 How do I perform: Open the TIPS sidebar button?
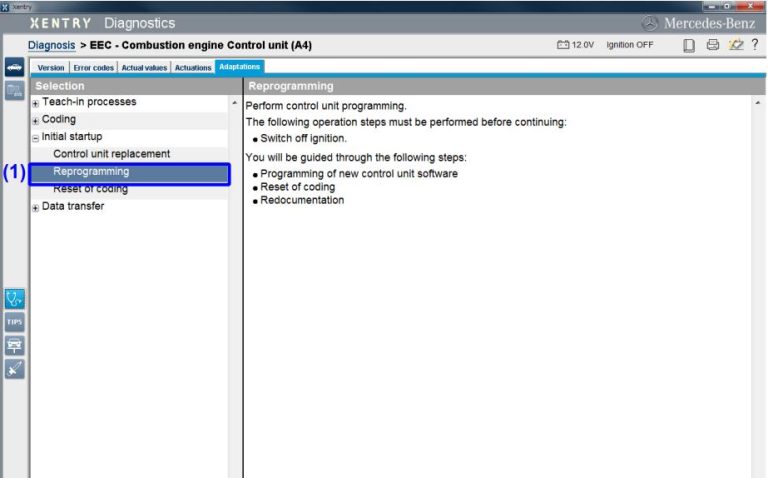(15, 322)
